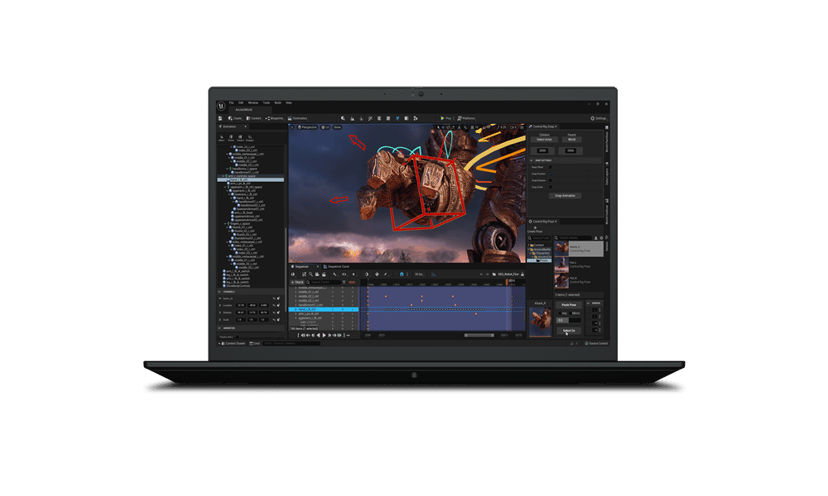Viewport: 828px width, 496px height.
Task: Open the Content toolbar button
Action: pyautogui.click(x=253, y=118)
